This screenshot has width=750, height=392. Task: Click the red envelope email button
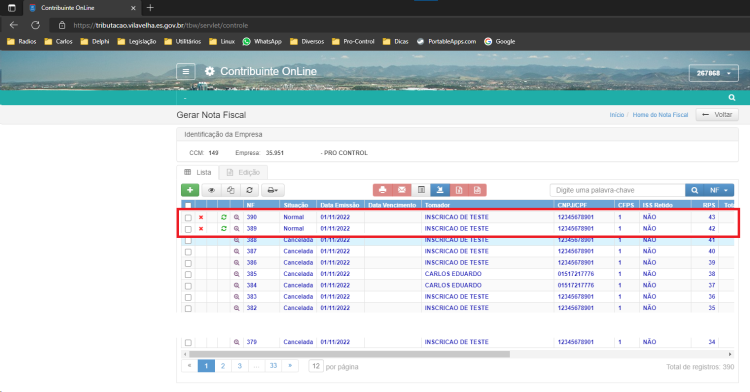pos(402,190)
